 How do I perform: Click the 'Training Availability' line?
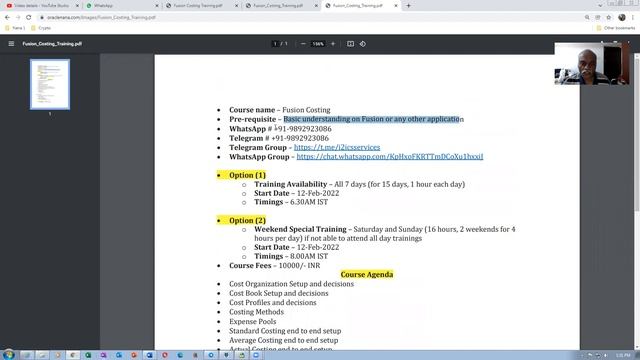359,184
